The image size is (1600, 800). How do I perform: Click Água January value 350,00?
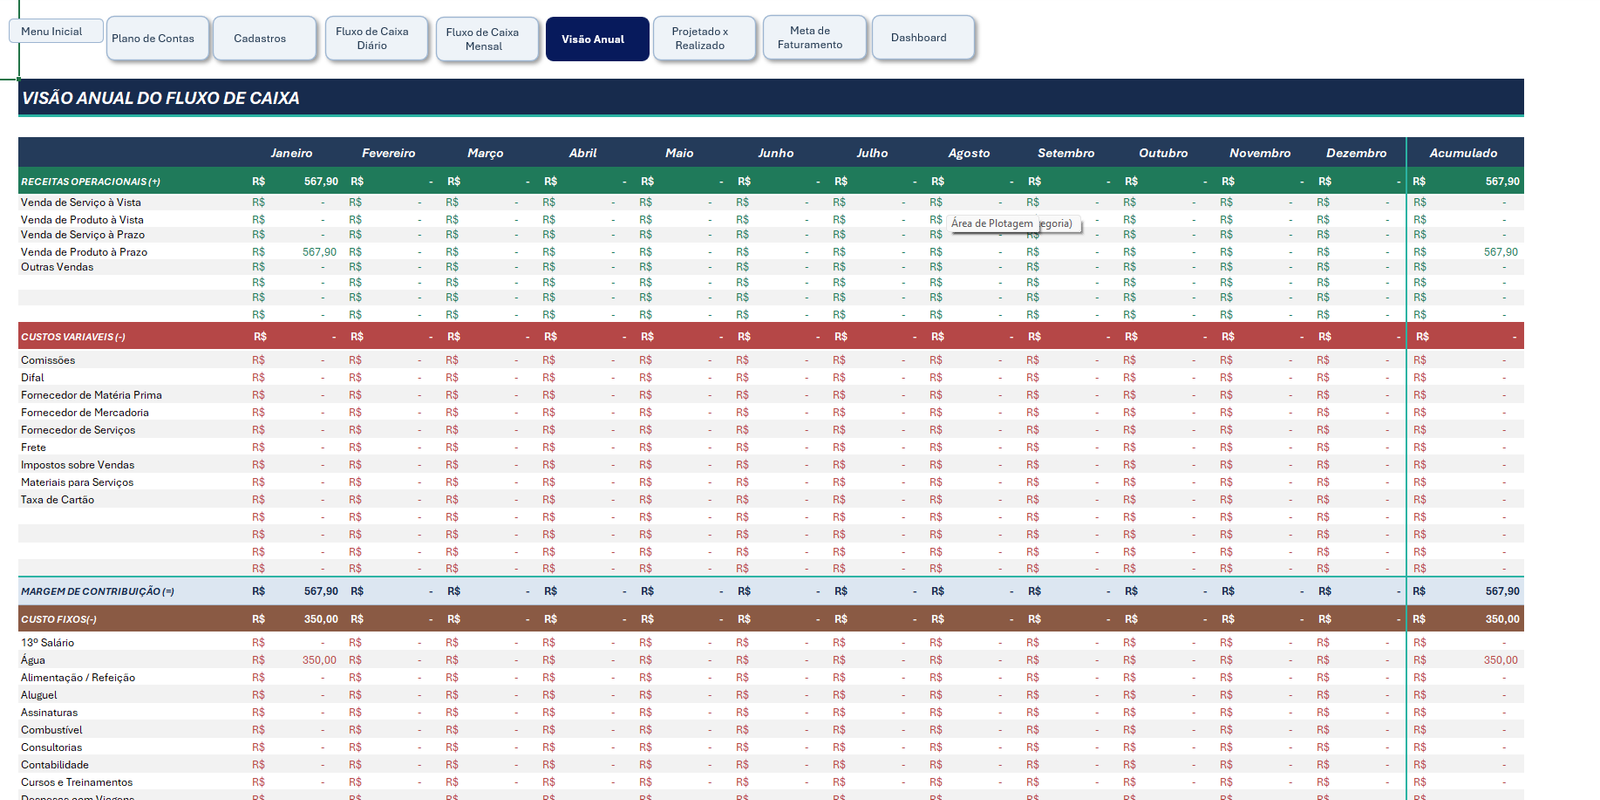(319, 660)
